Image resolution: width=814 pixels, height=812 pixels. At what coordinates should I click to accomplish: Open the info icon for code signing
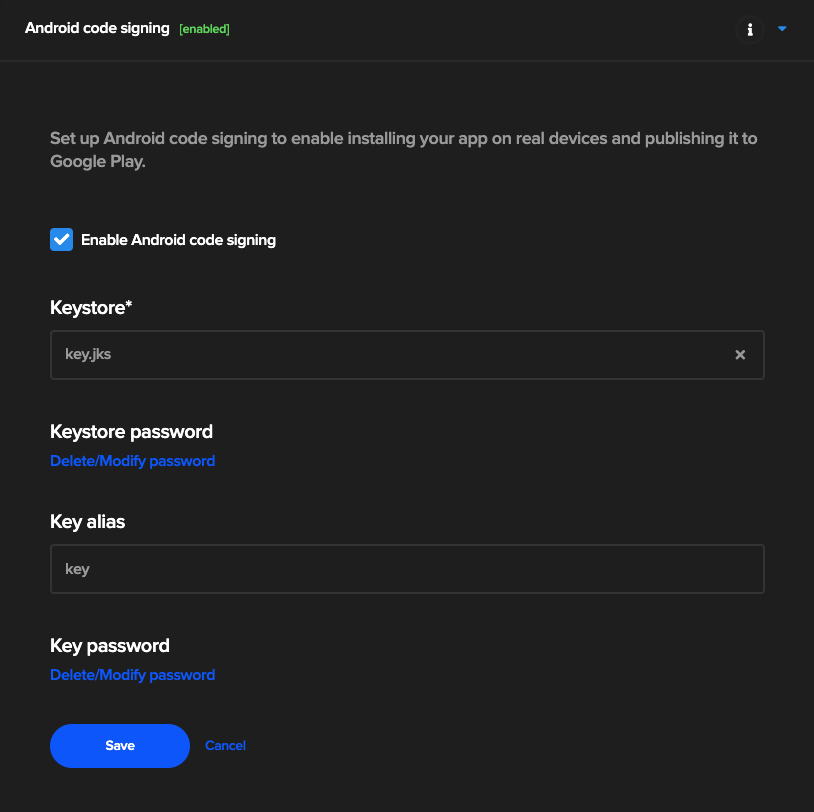point(750,30)
